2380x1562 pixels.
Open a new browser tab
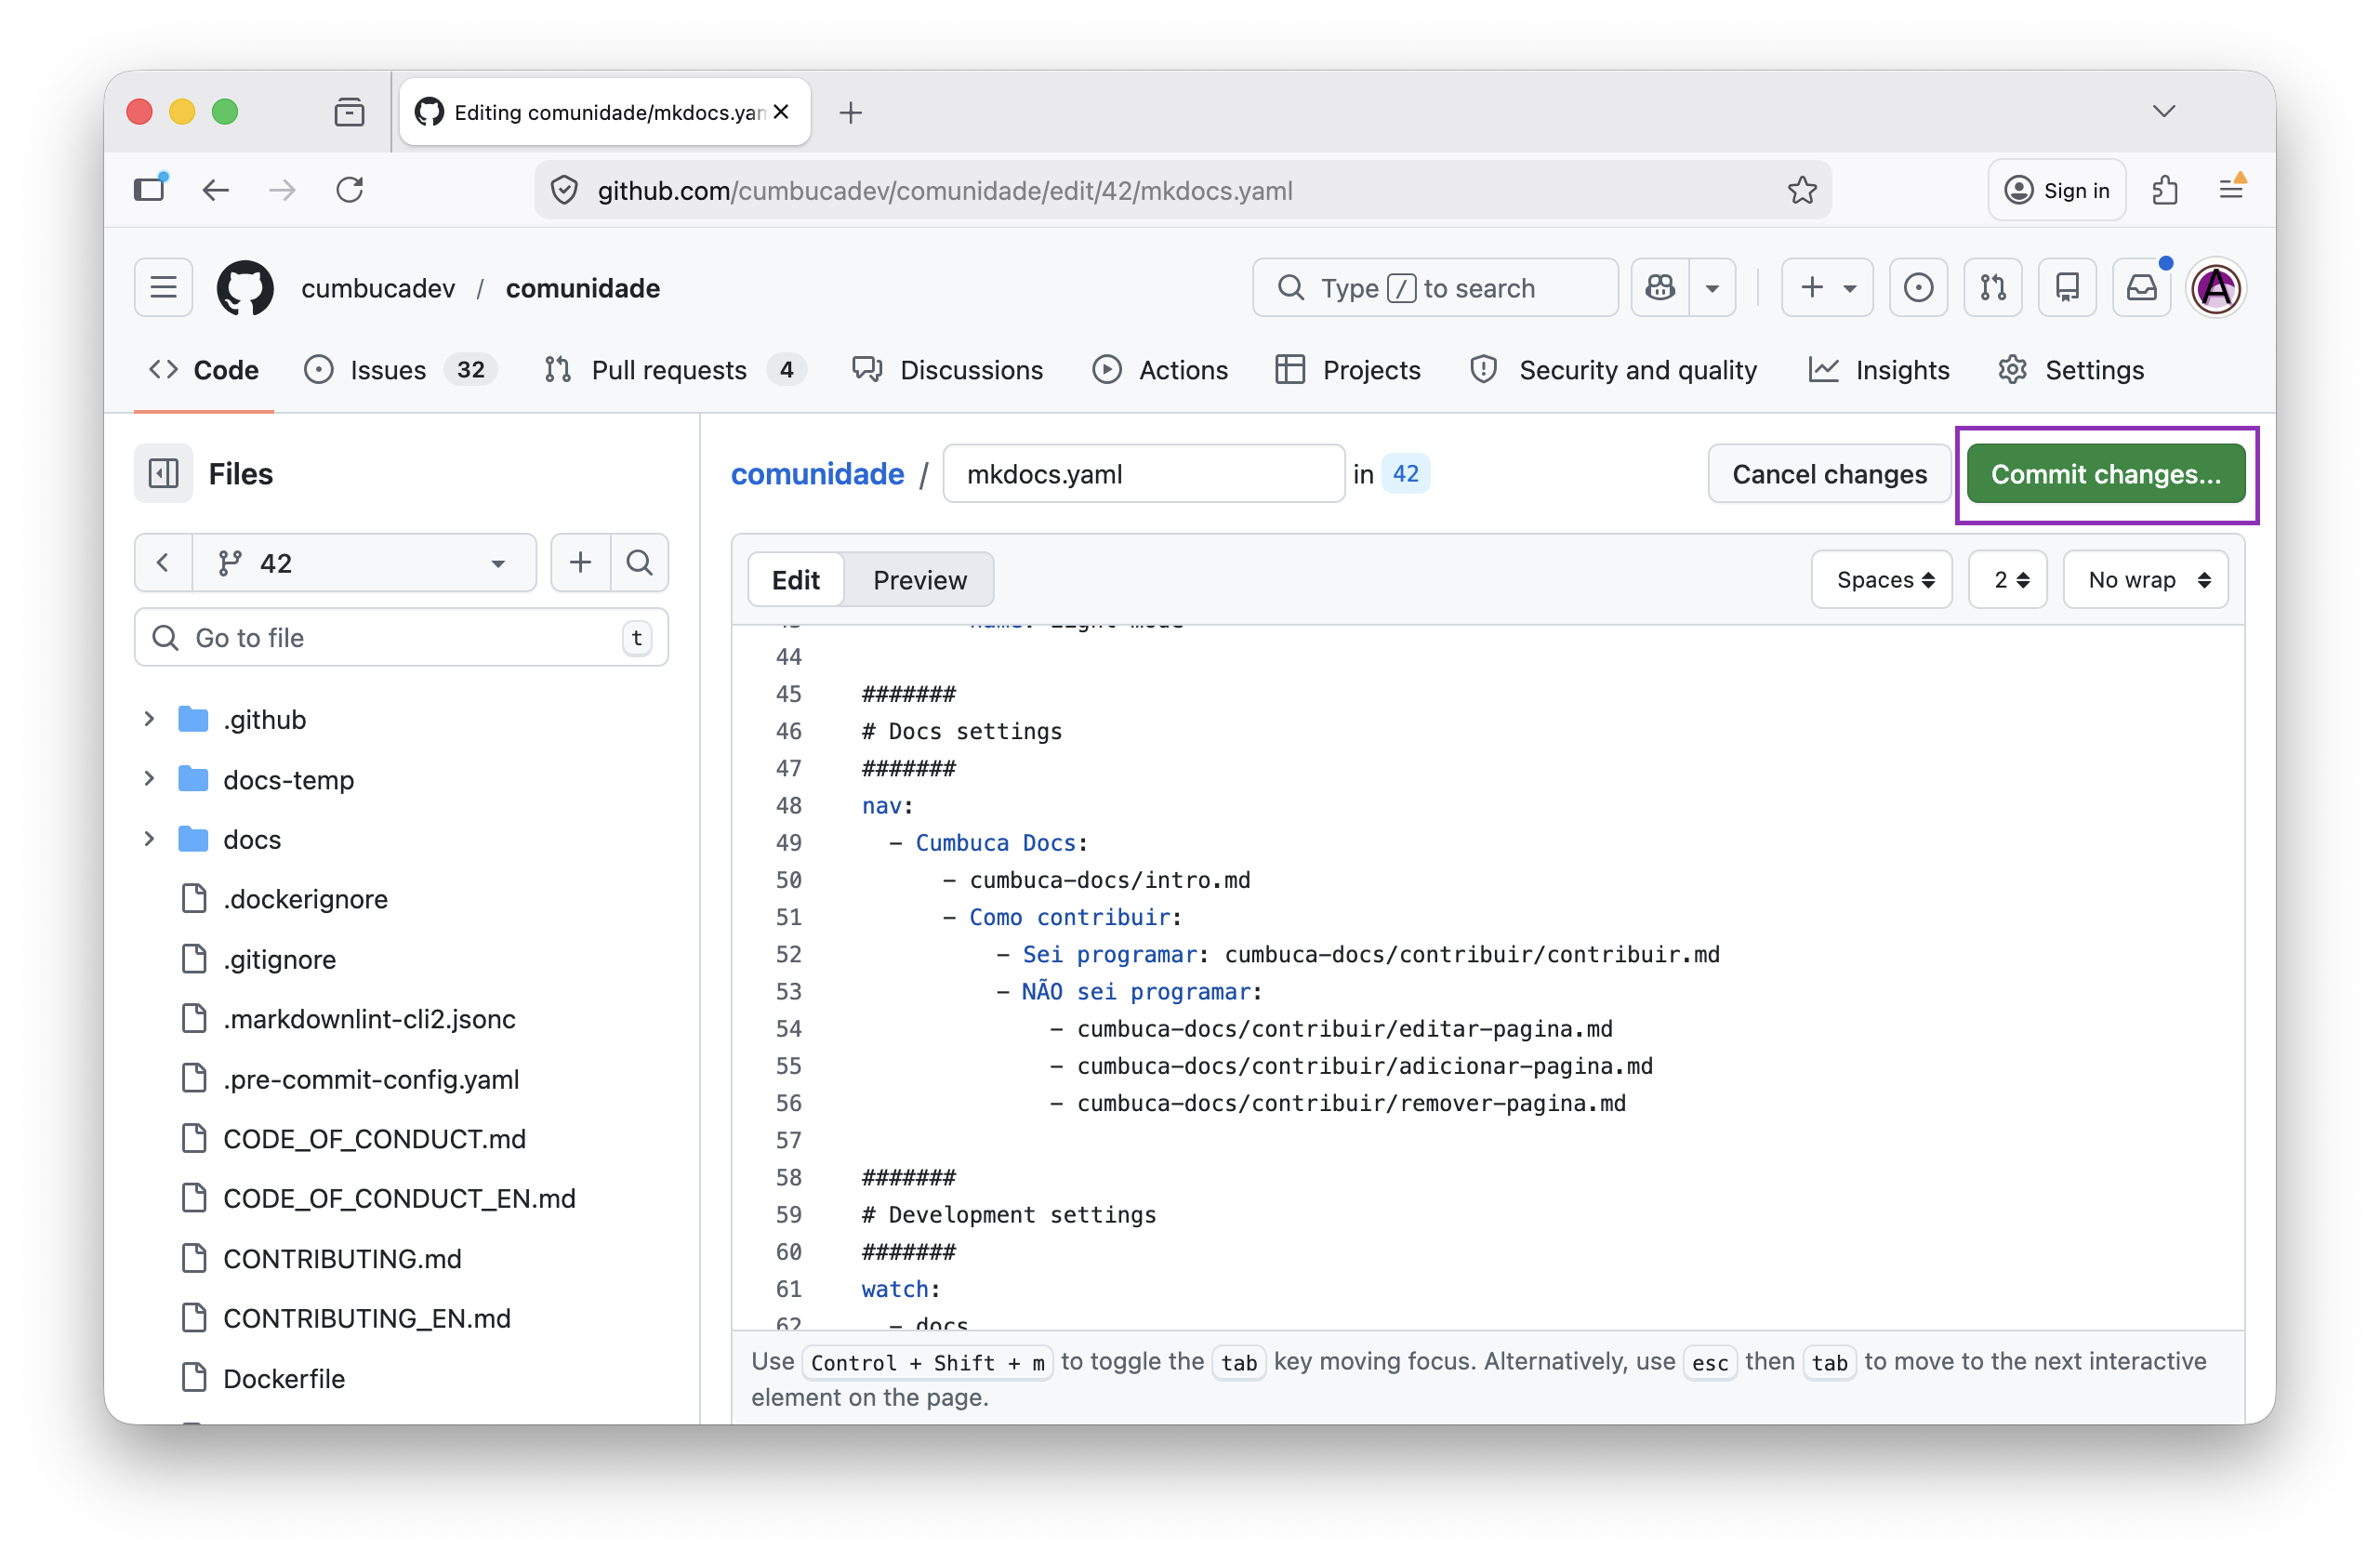pyautogui.click(x=850, y=112)
